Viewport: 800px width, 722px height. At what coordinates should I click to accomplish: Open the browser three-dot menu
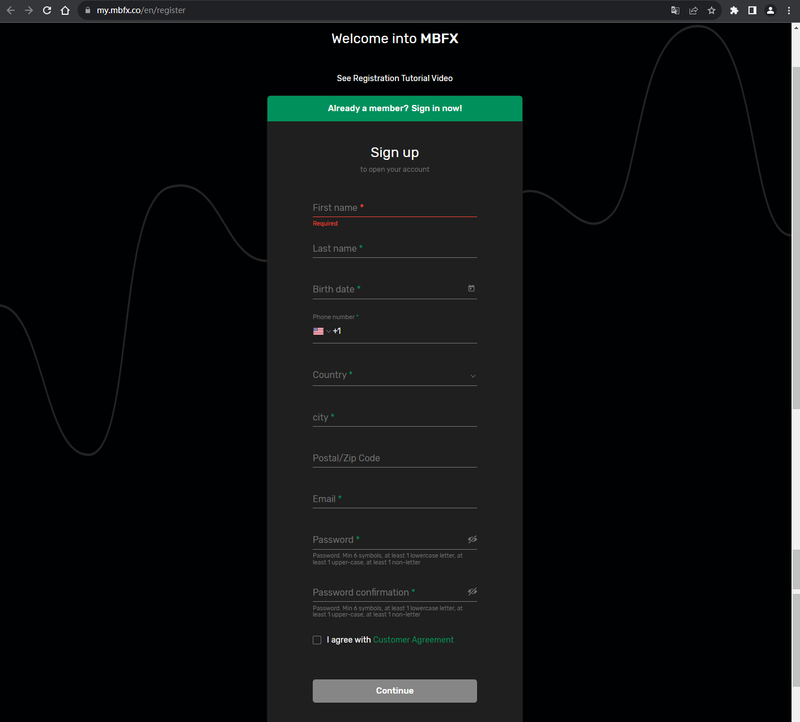click(789, 10)
